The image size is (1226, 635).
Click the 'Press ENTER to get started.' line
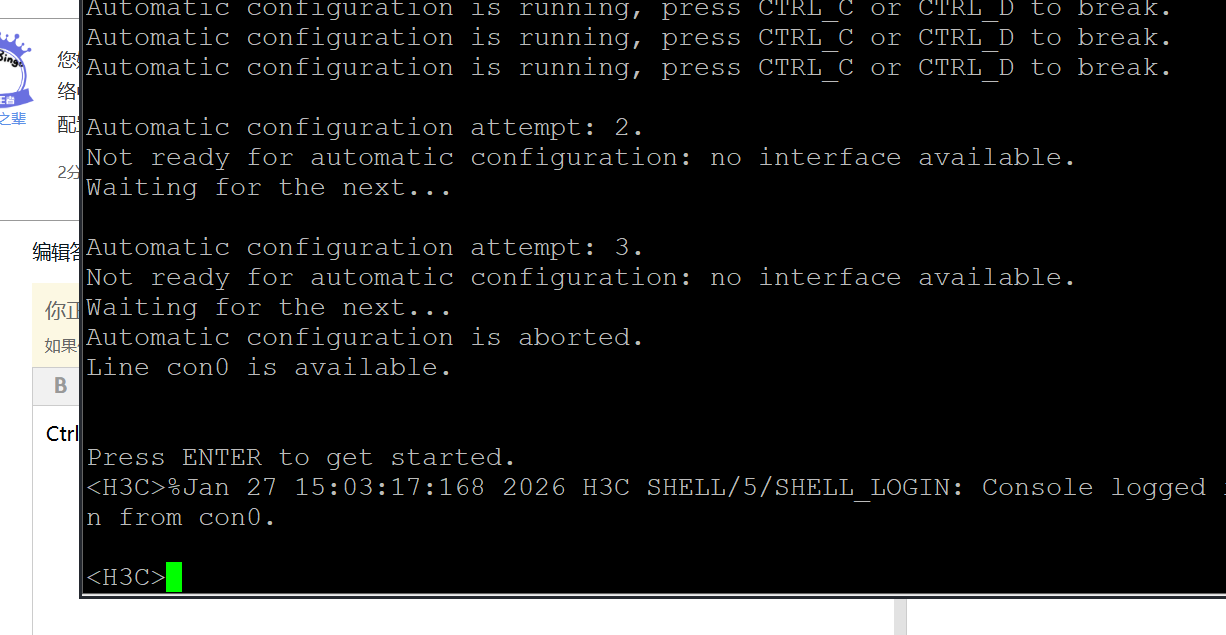(x=301, y=458)
